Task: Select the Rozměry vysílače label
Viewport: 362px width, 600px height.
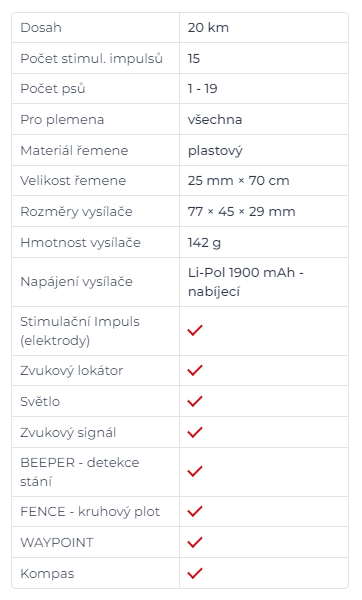Action: pos(76,212)
